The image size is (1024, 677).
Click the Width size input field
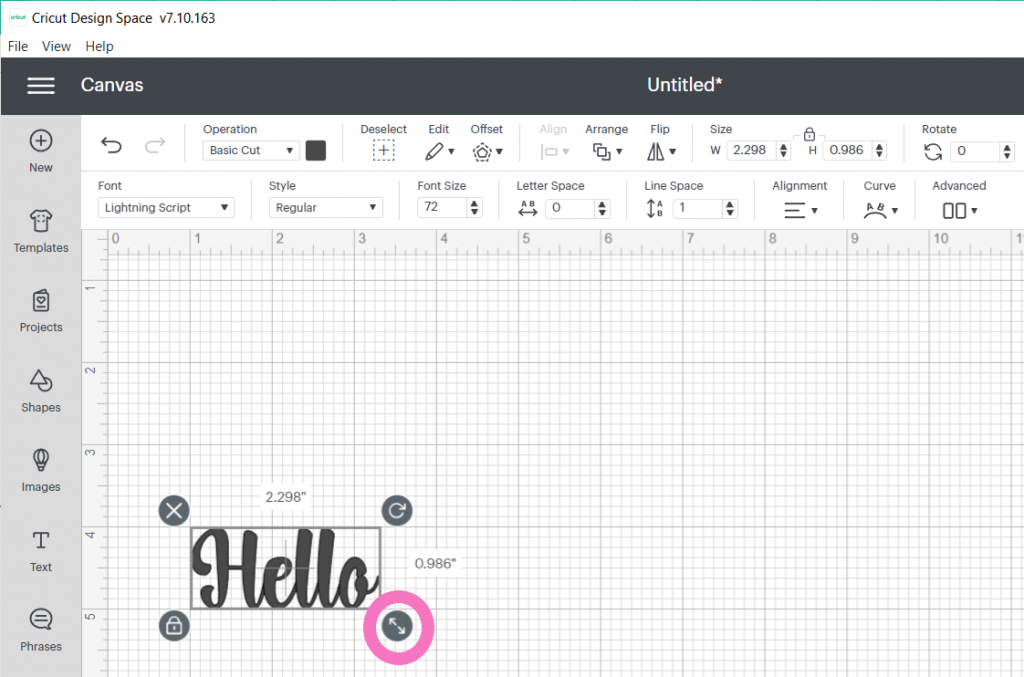coord(752,150)
